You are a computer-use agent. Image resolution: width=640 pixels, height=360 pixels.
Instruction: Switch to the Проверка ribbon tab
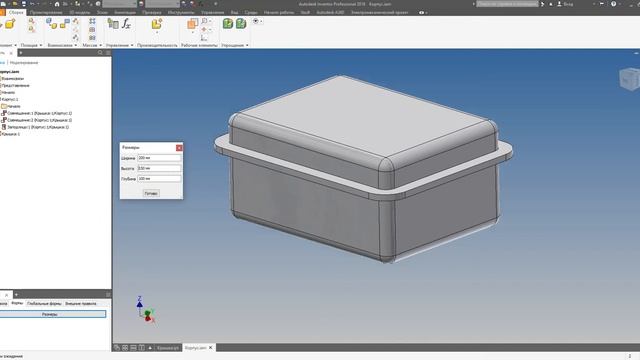click(x=152, y=13)
